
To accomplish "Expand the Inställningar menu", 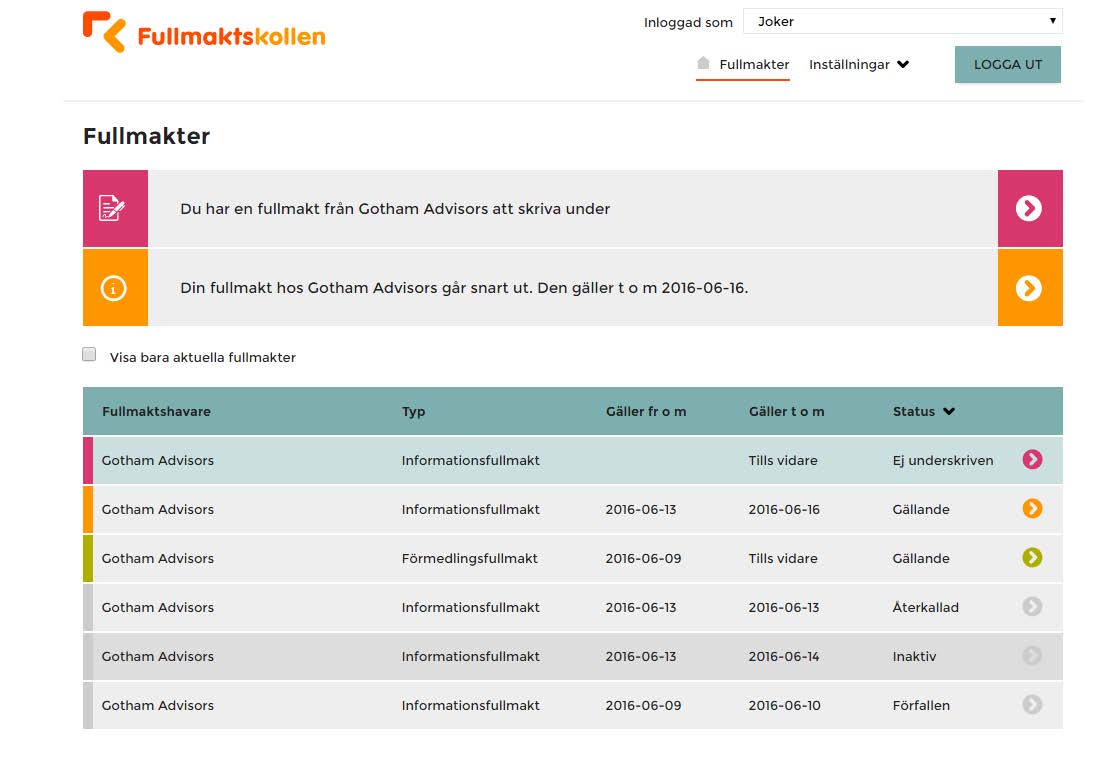I will point(858,64).
